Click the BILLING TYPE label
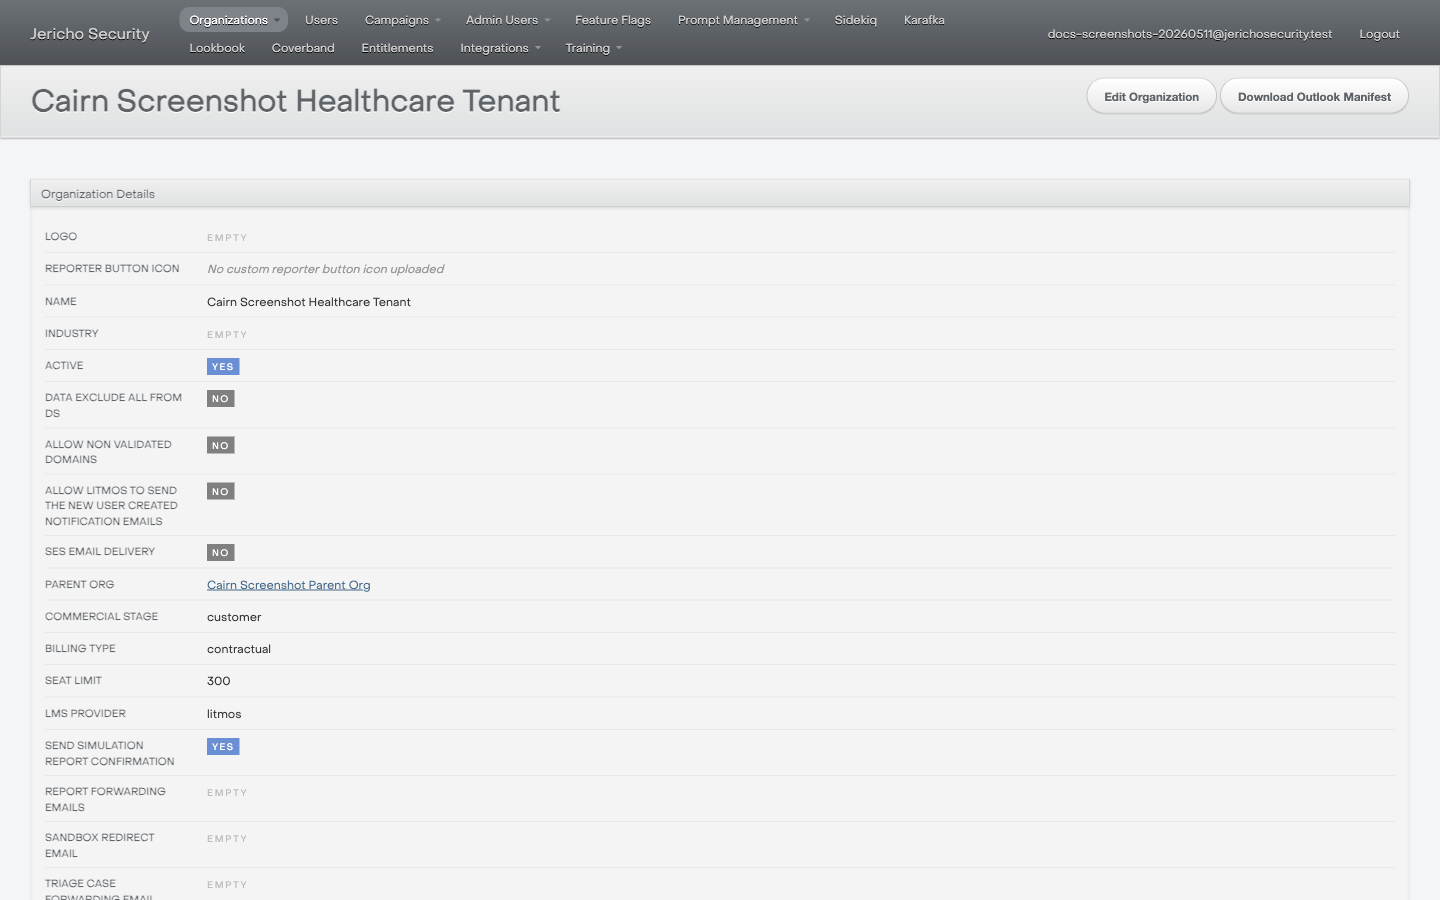1440x900 pixels. (x=80, y=649)
